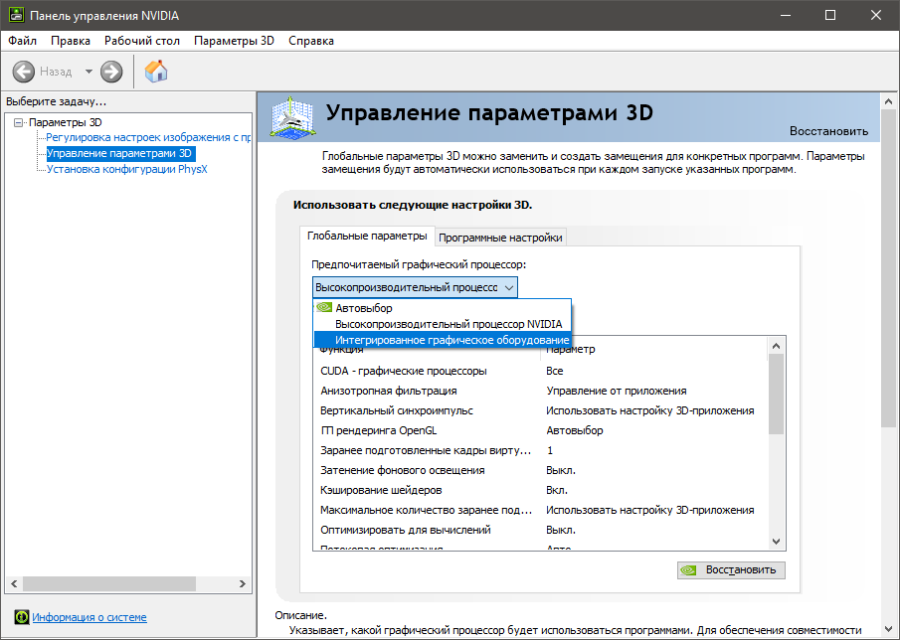The image size is (900, 640).
Task: Open the Правка menu
Action: pyautogui.click(x=70, y=41)
